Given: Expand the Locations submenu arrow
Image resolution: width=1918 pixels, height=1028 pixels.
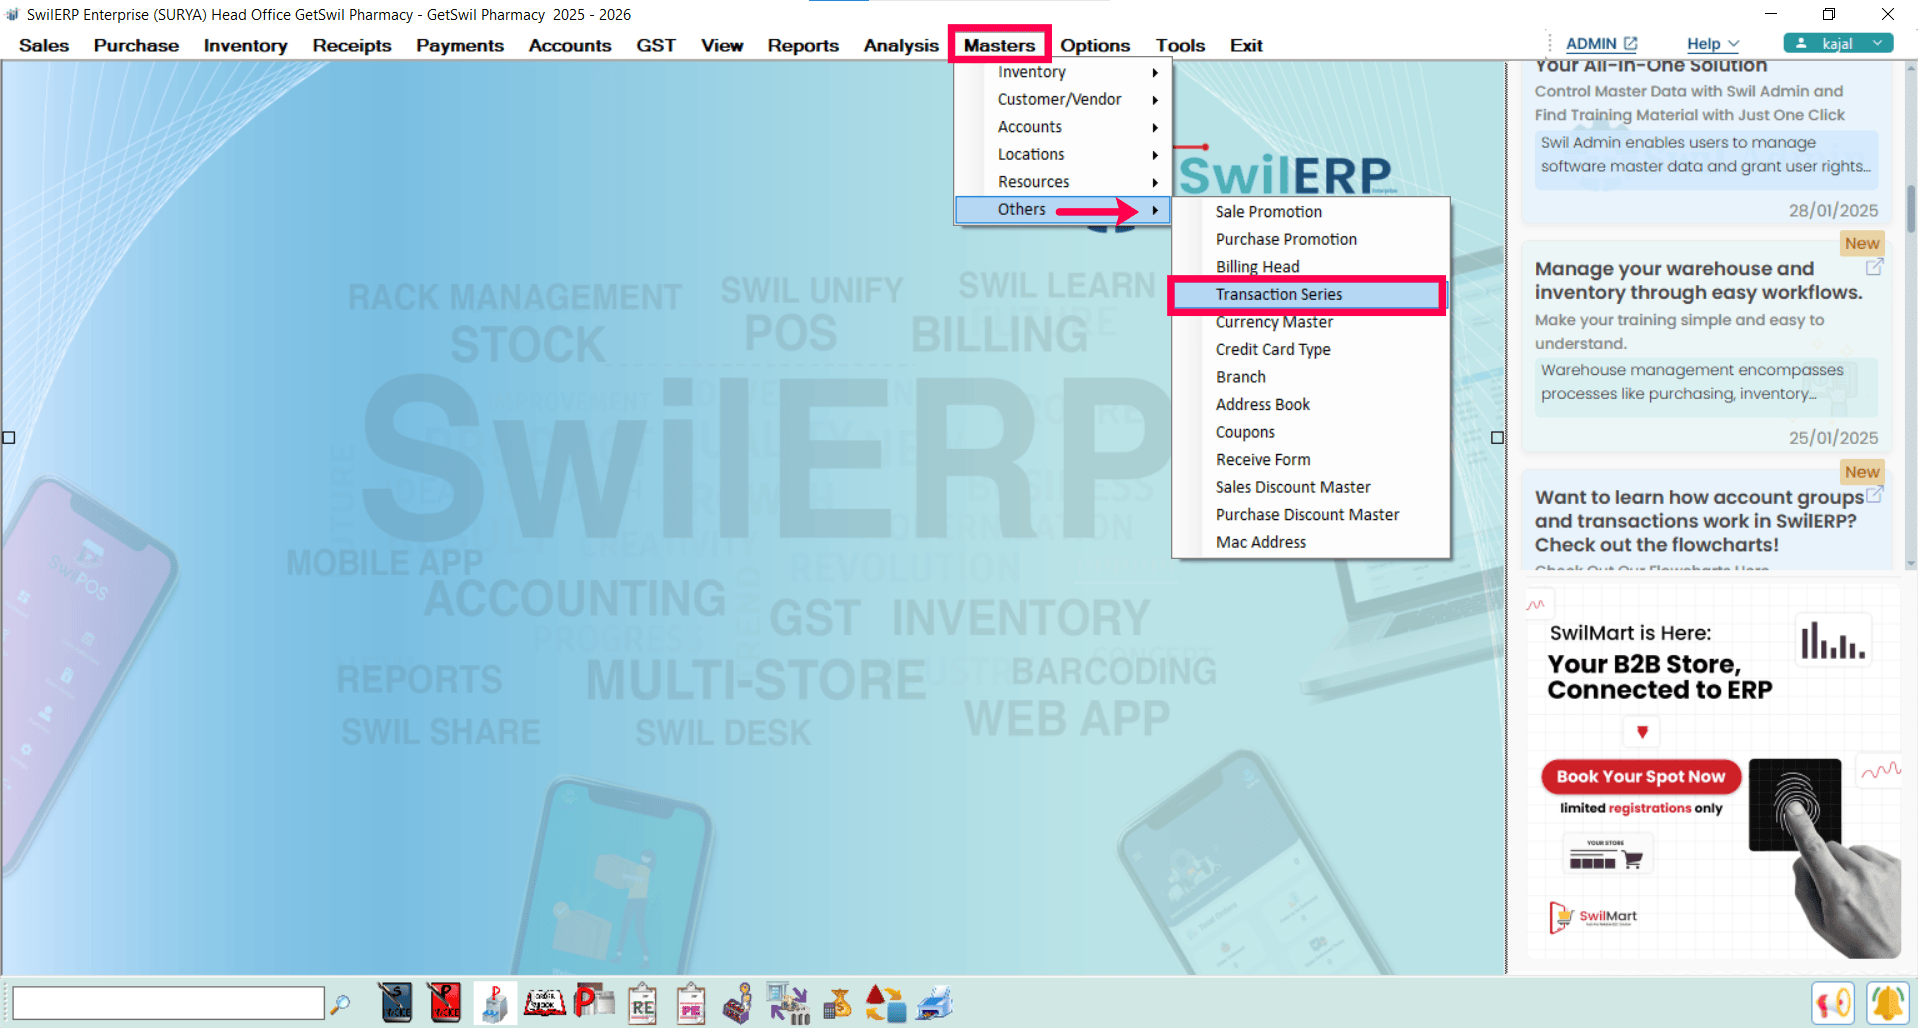Looking at the screenshot, I should pos(1155,155).
